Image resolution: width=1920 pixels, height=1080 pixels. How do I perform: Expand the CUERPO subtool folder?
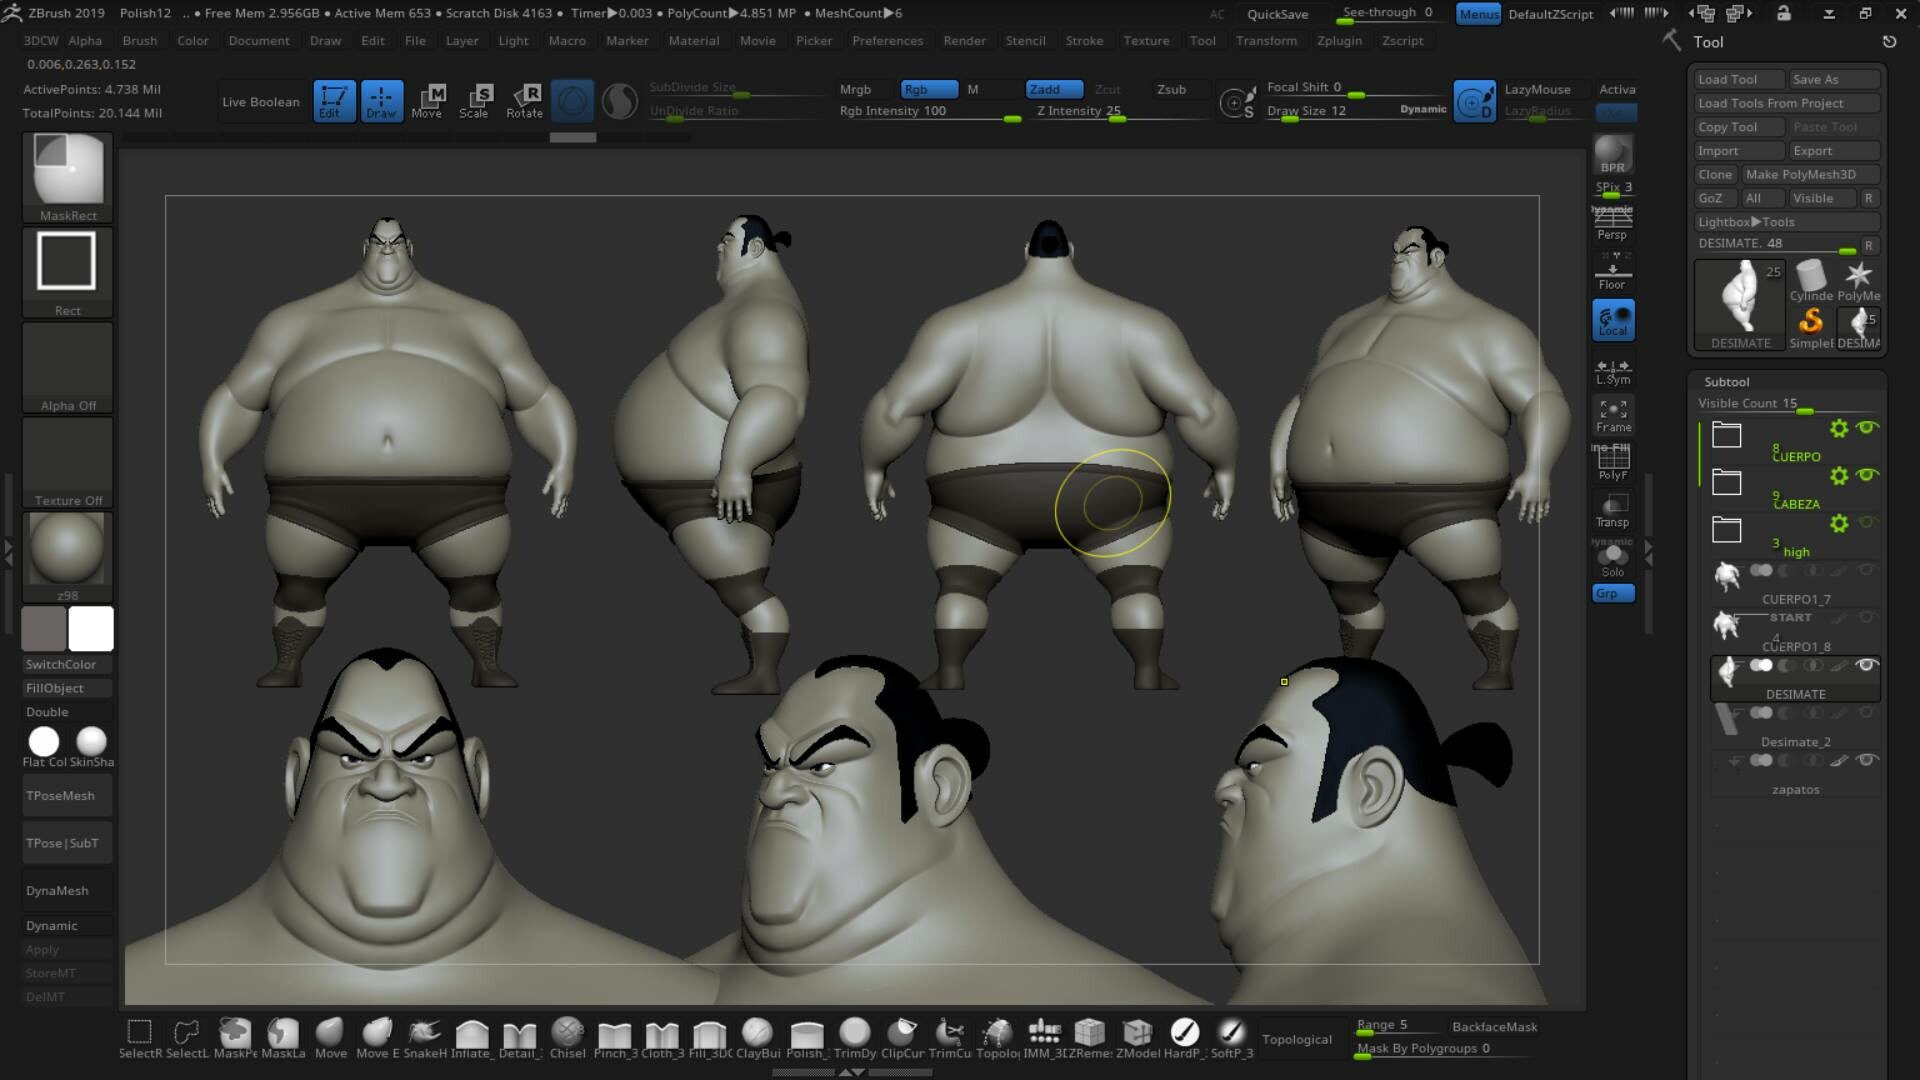(x=1726, y=435)
